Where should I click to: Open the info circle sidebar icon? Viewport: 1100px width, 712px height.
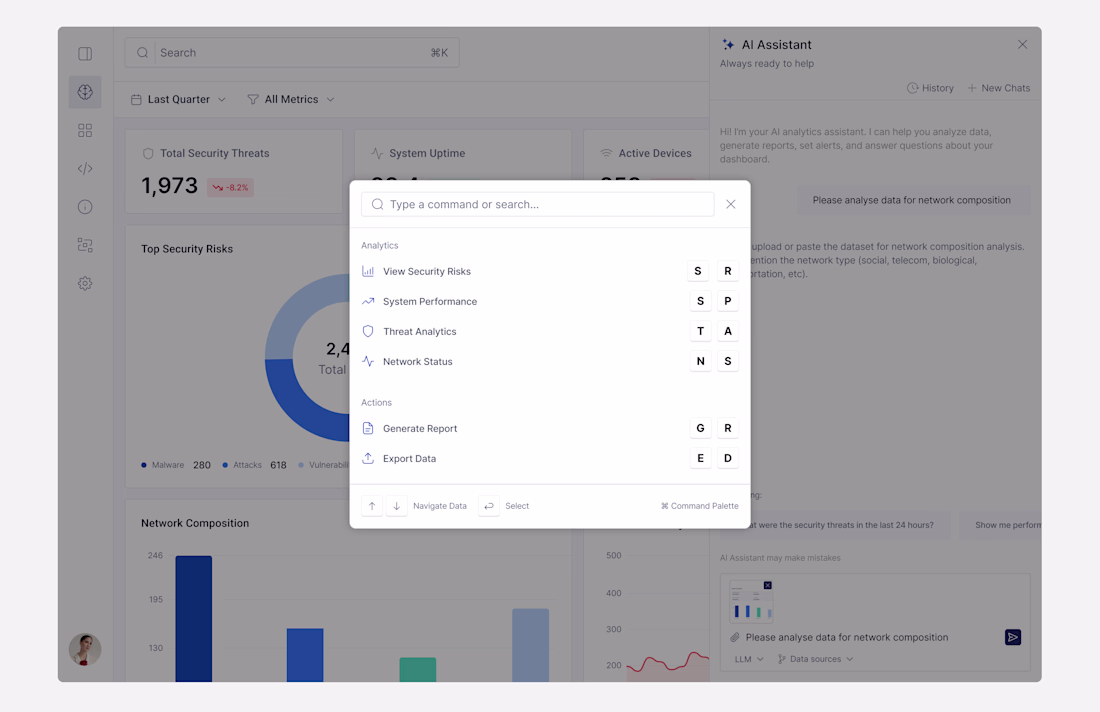pos(85,207)
